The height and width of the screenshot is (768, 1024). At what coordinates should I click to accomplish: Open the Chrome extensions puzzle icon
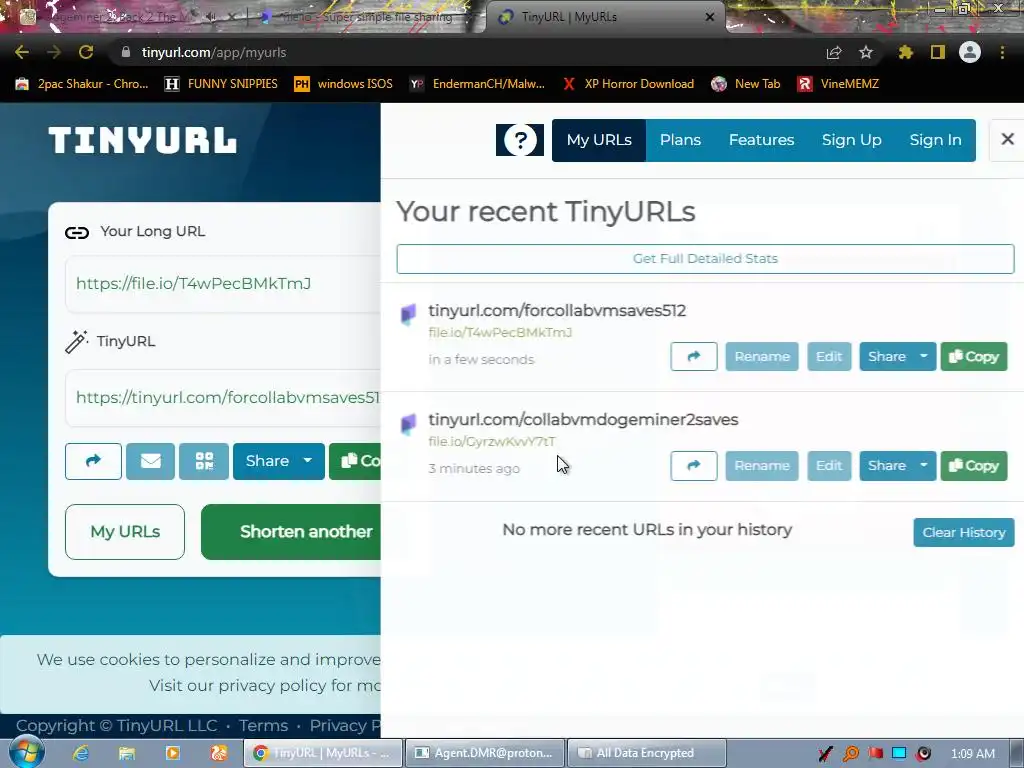tap(906, 52)
